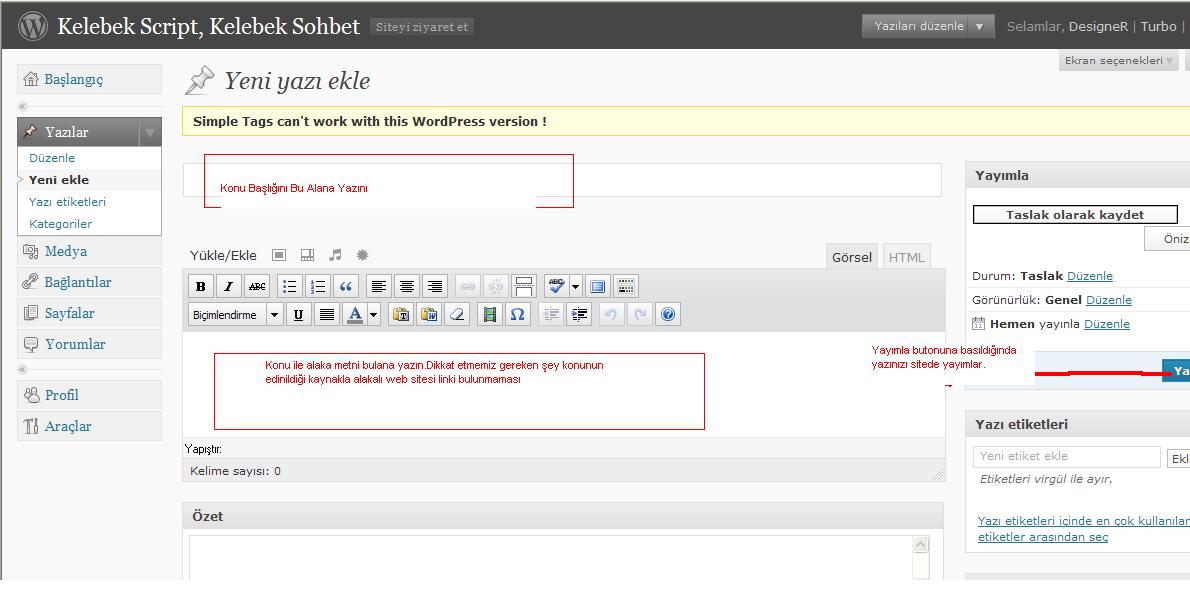
Task: Expand the Ekran seçenekleri panel
Action: [x=1119, y=61]
